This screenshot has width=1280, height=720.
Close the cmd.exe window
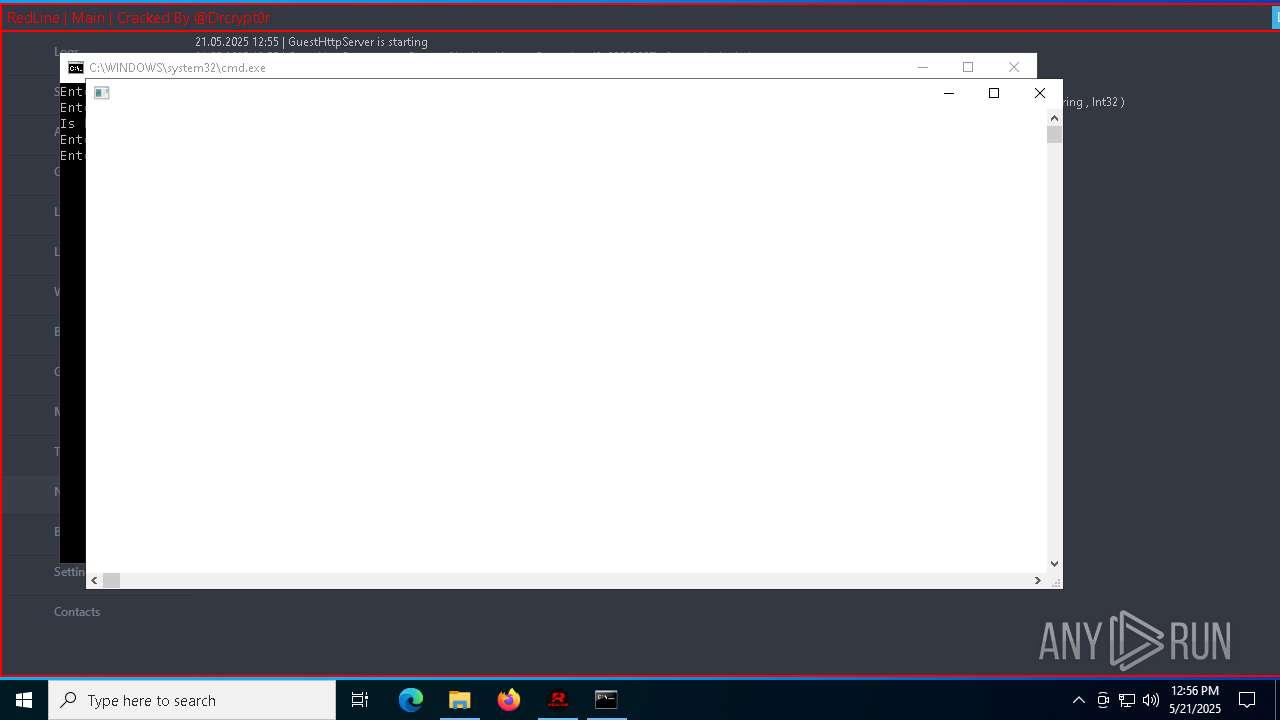pyautogui.click(x=1014, y=67)
